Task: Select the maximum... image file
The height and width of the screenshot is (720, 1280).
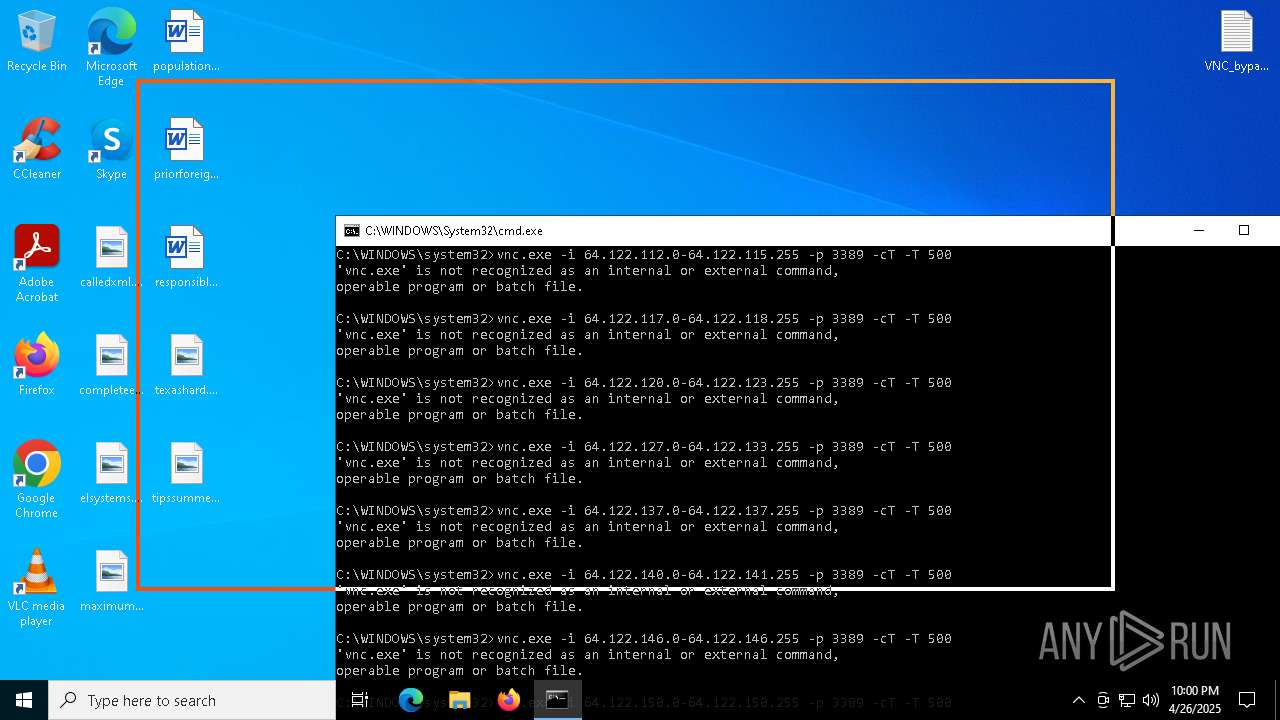Action: pos(111,582)
